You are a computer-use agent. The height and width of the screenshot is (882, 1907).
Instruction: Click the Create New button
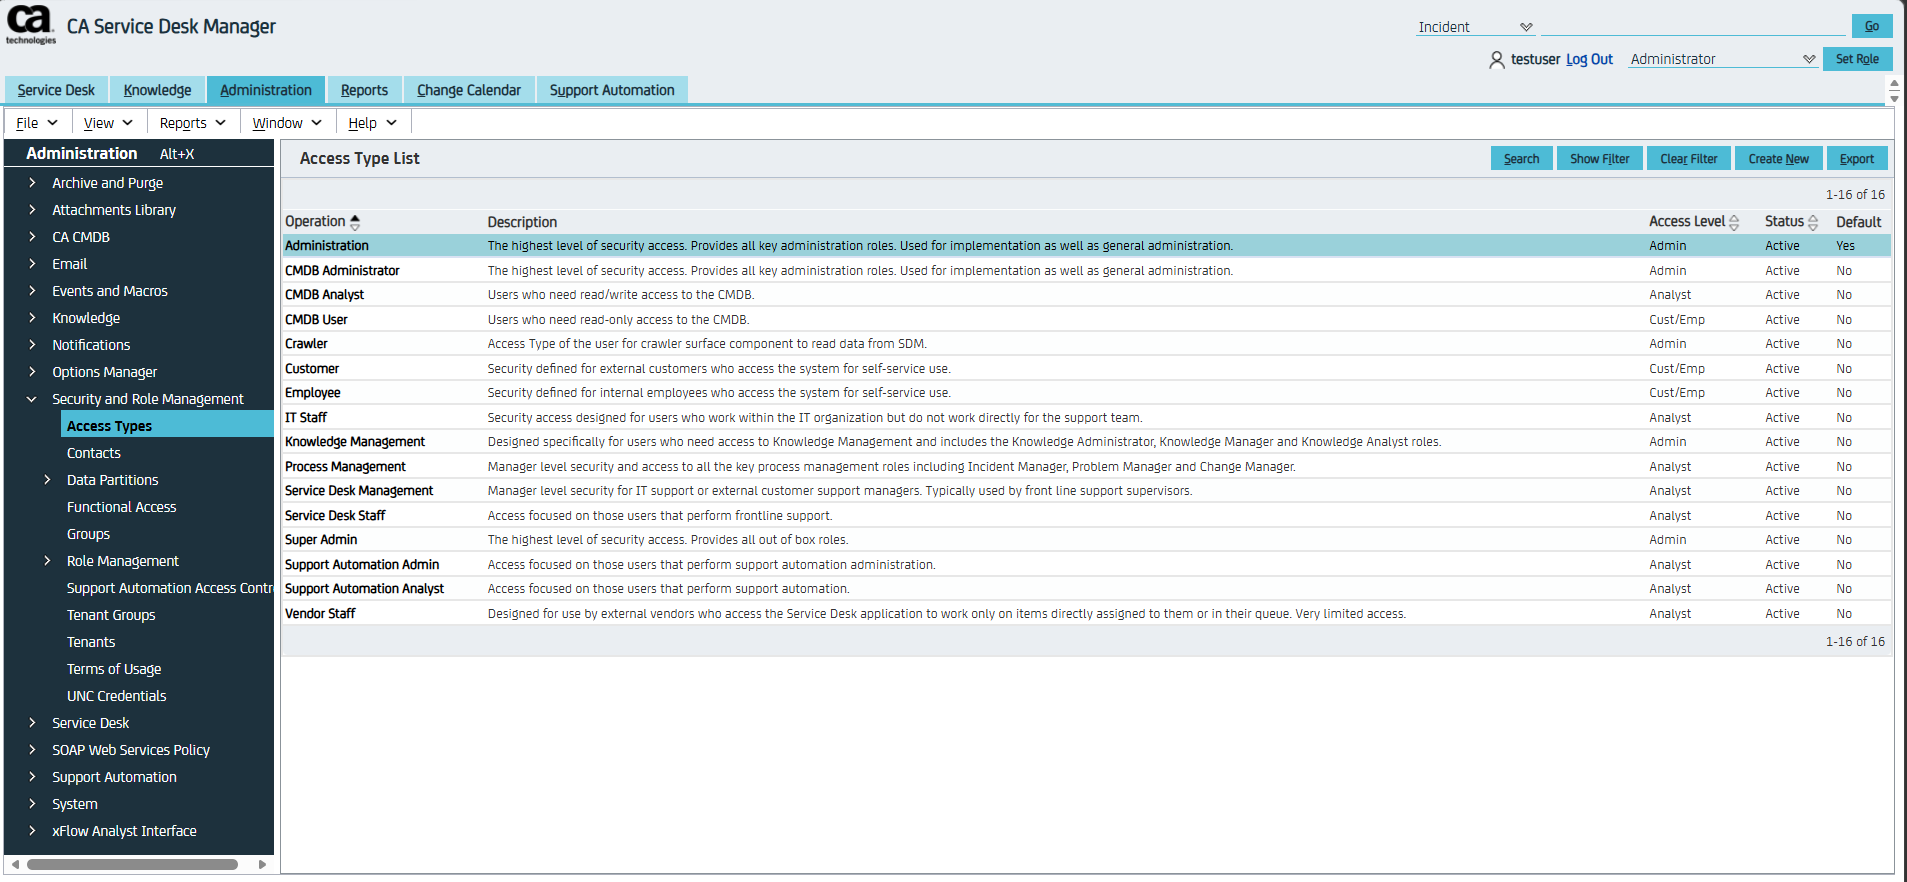[x=1778, y=159]
